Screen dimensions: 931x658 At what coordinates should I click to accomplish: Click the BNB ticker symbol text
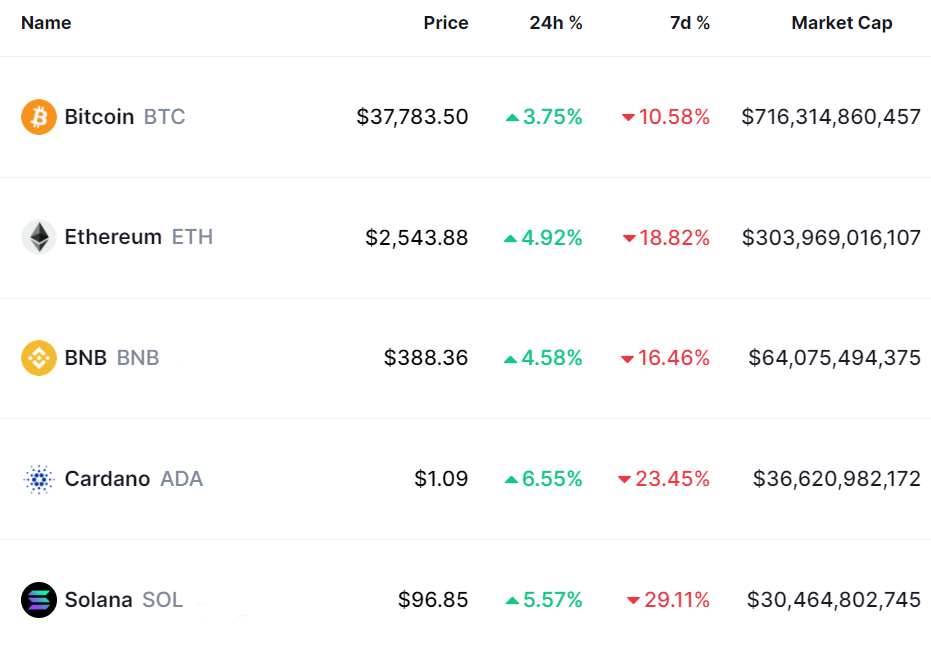[138, 358]
